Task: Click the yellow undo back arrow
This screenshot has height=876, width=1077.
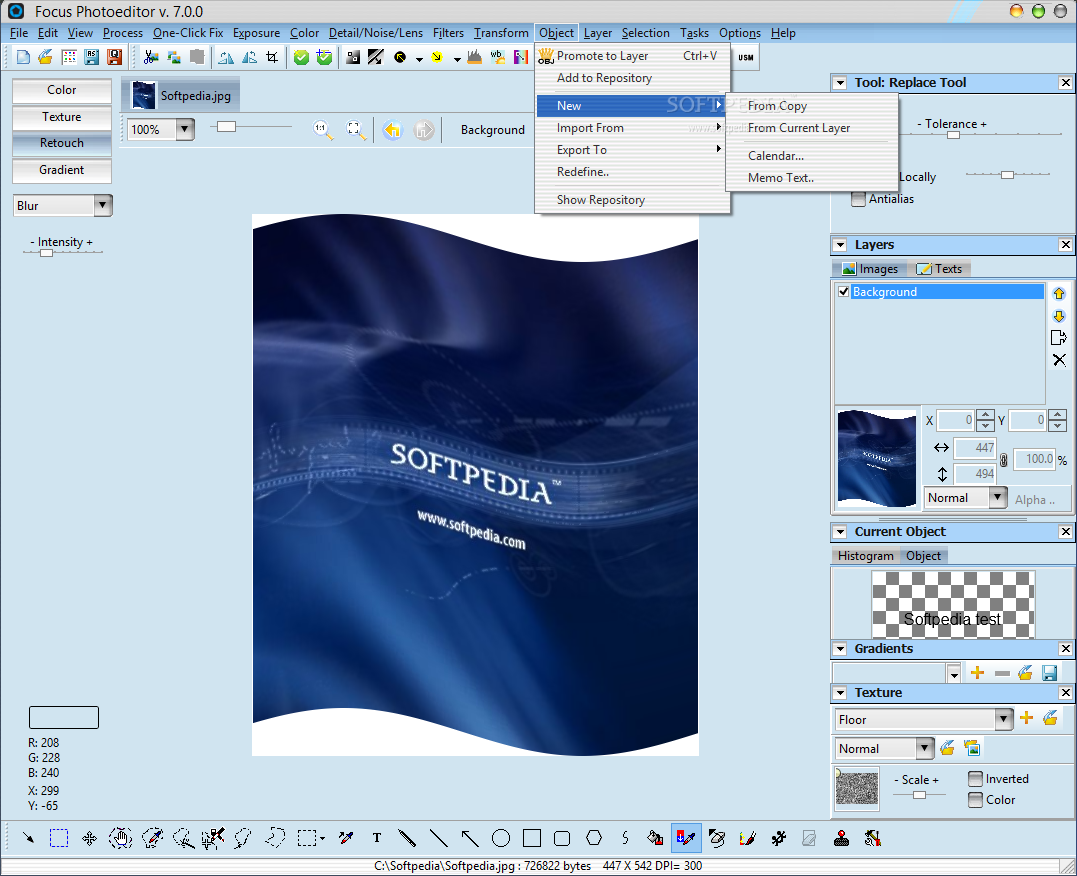Action: click(392, 129)
